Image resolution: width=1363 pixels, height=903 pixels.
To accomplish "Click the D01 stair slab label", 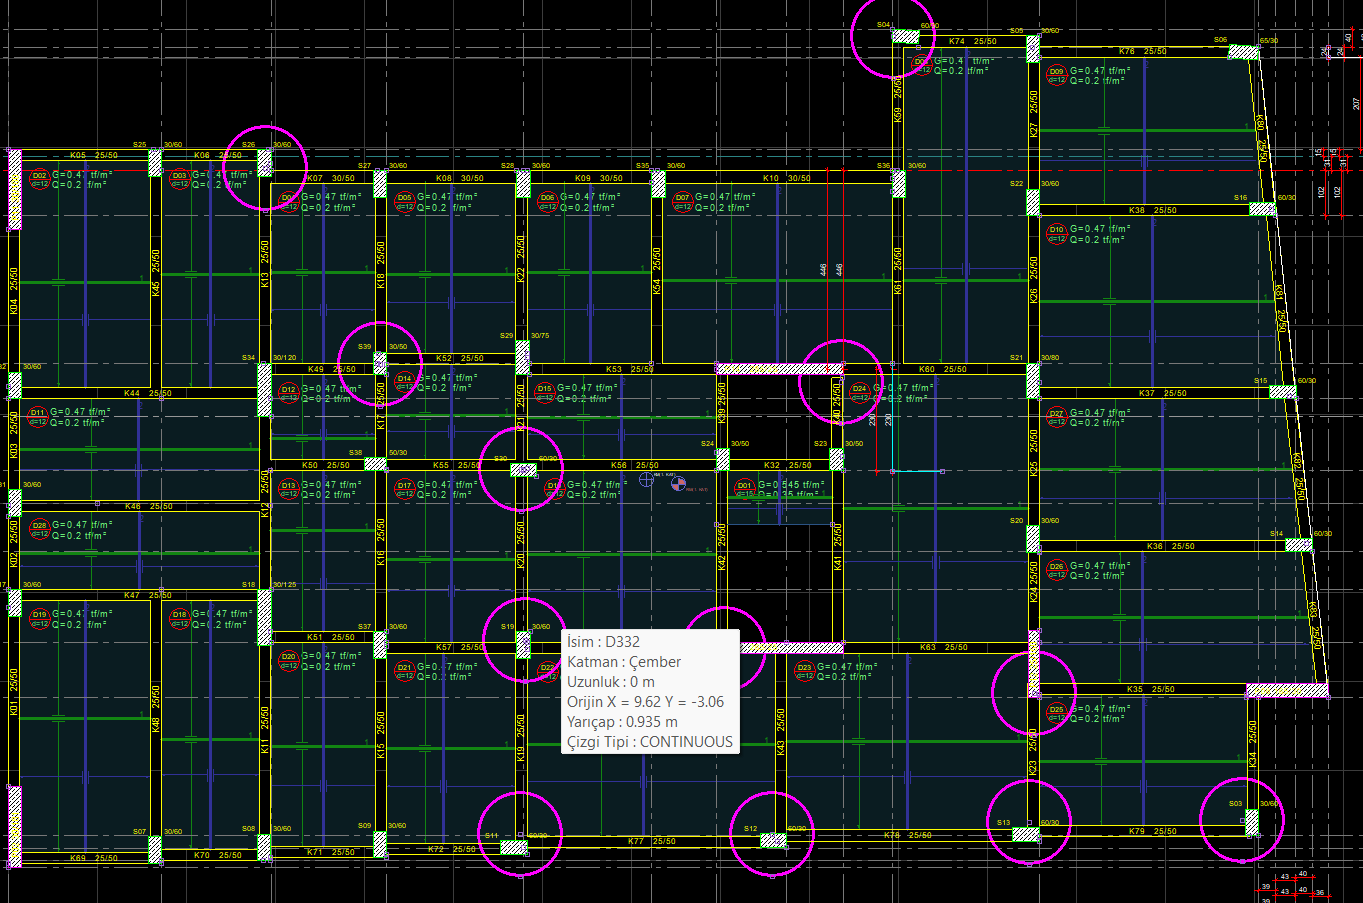I will pyautogui.click(x=744, y=490).
